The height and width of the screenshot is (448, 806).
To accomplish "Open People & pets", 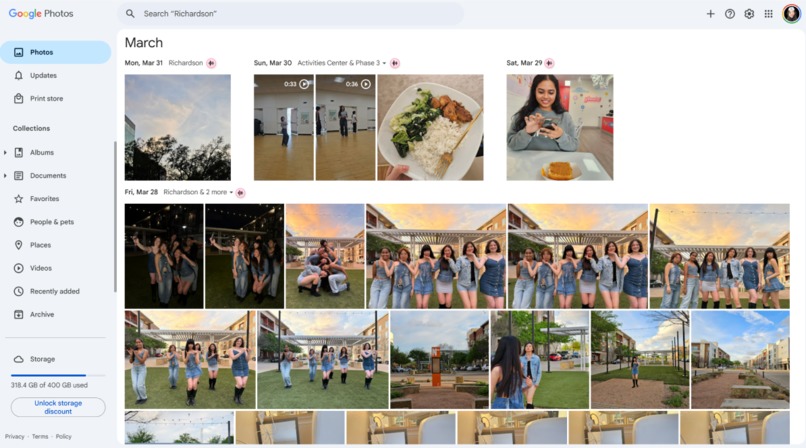I will pyautogui.click(x=52, y=222).
